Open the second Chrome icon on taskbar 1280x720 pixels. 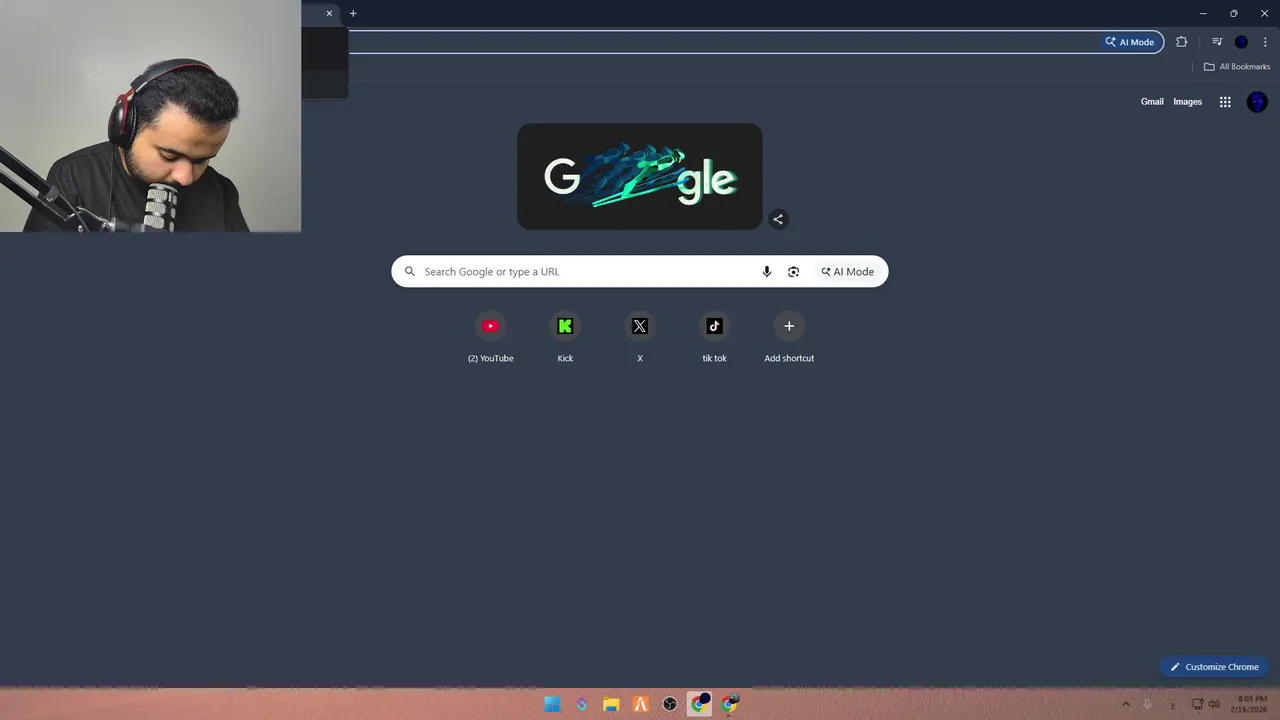730,704
